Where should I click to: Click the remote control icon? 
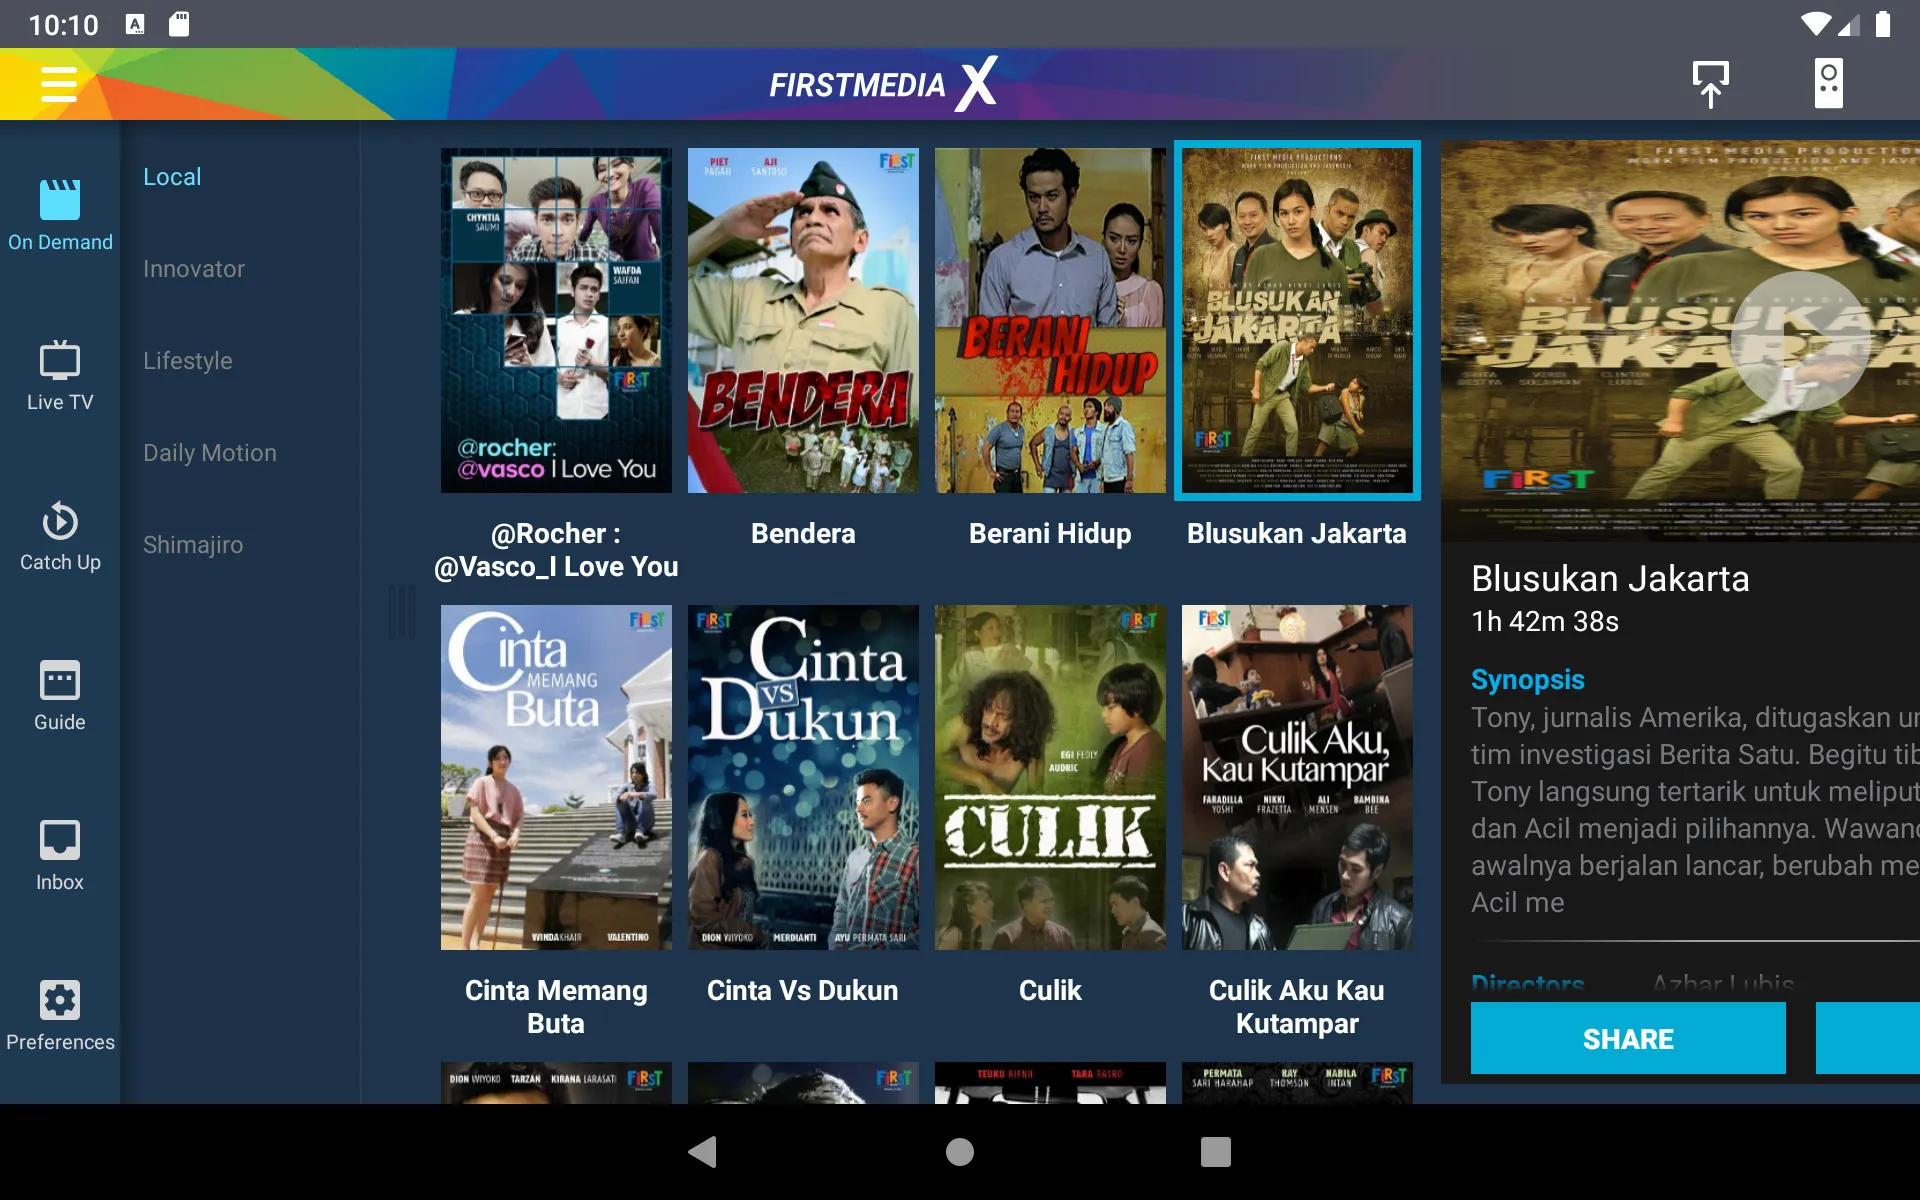[x=1827, y=83]
